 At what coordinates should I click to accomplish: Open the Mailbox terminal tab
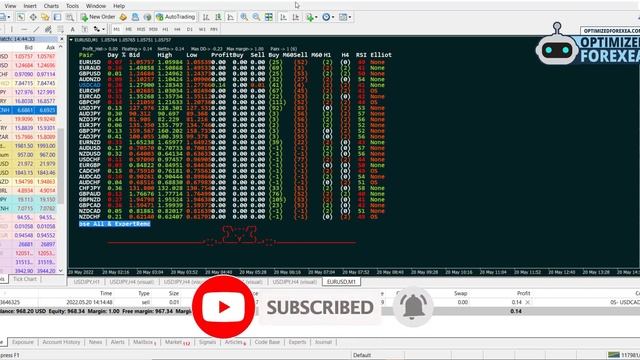[x=144, y=342]
